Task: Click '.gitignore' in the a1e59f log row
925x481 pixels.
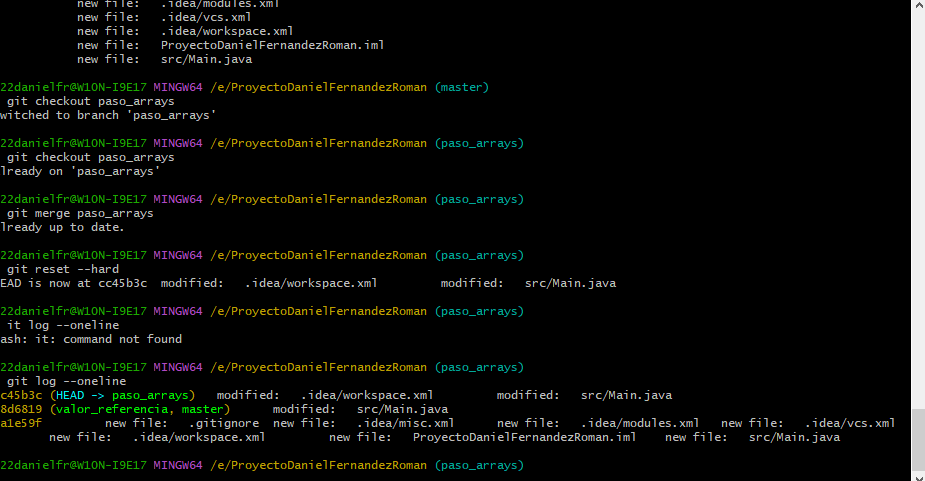Action: [x=224, y=424]
